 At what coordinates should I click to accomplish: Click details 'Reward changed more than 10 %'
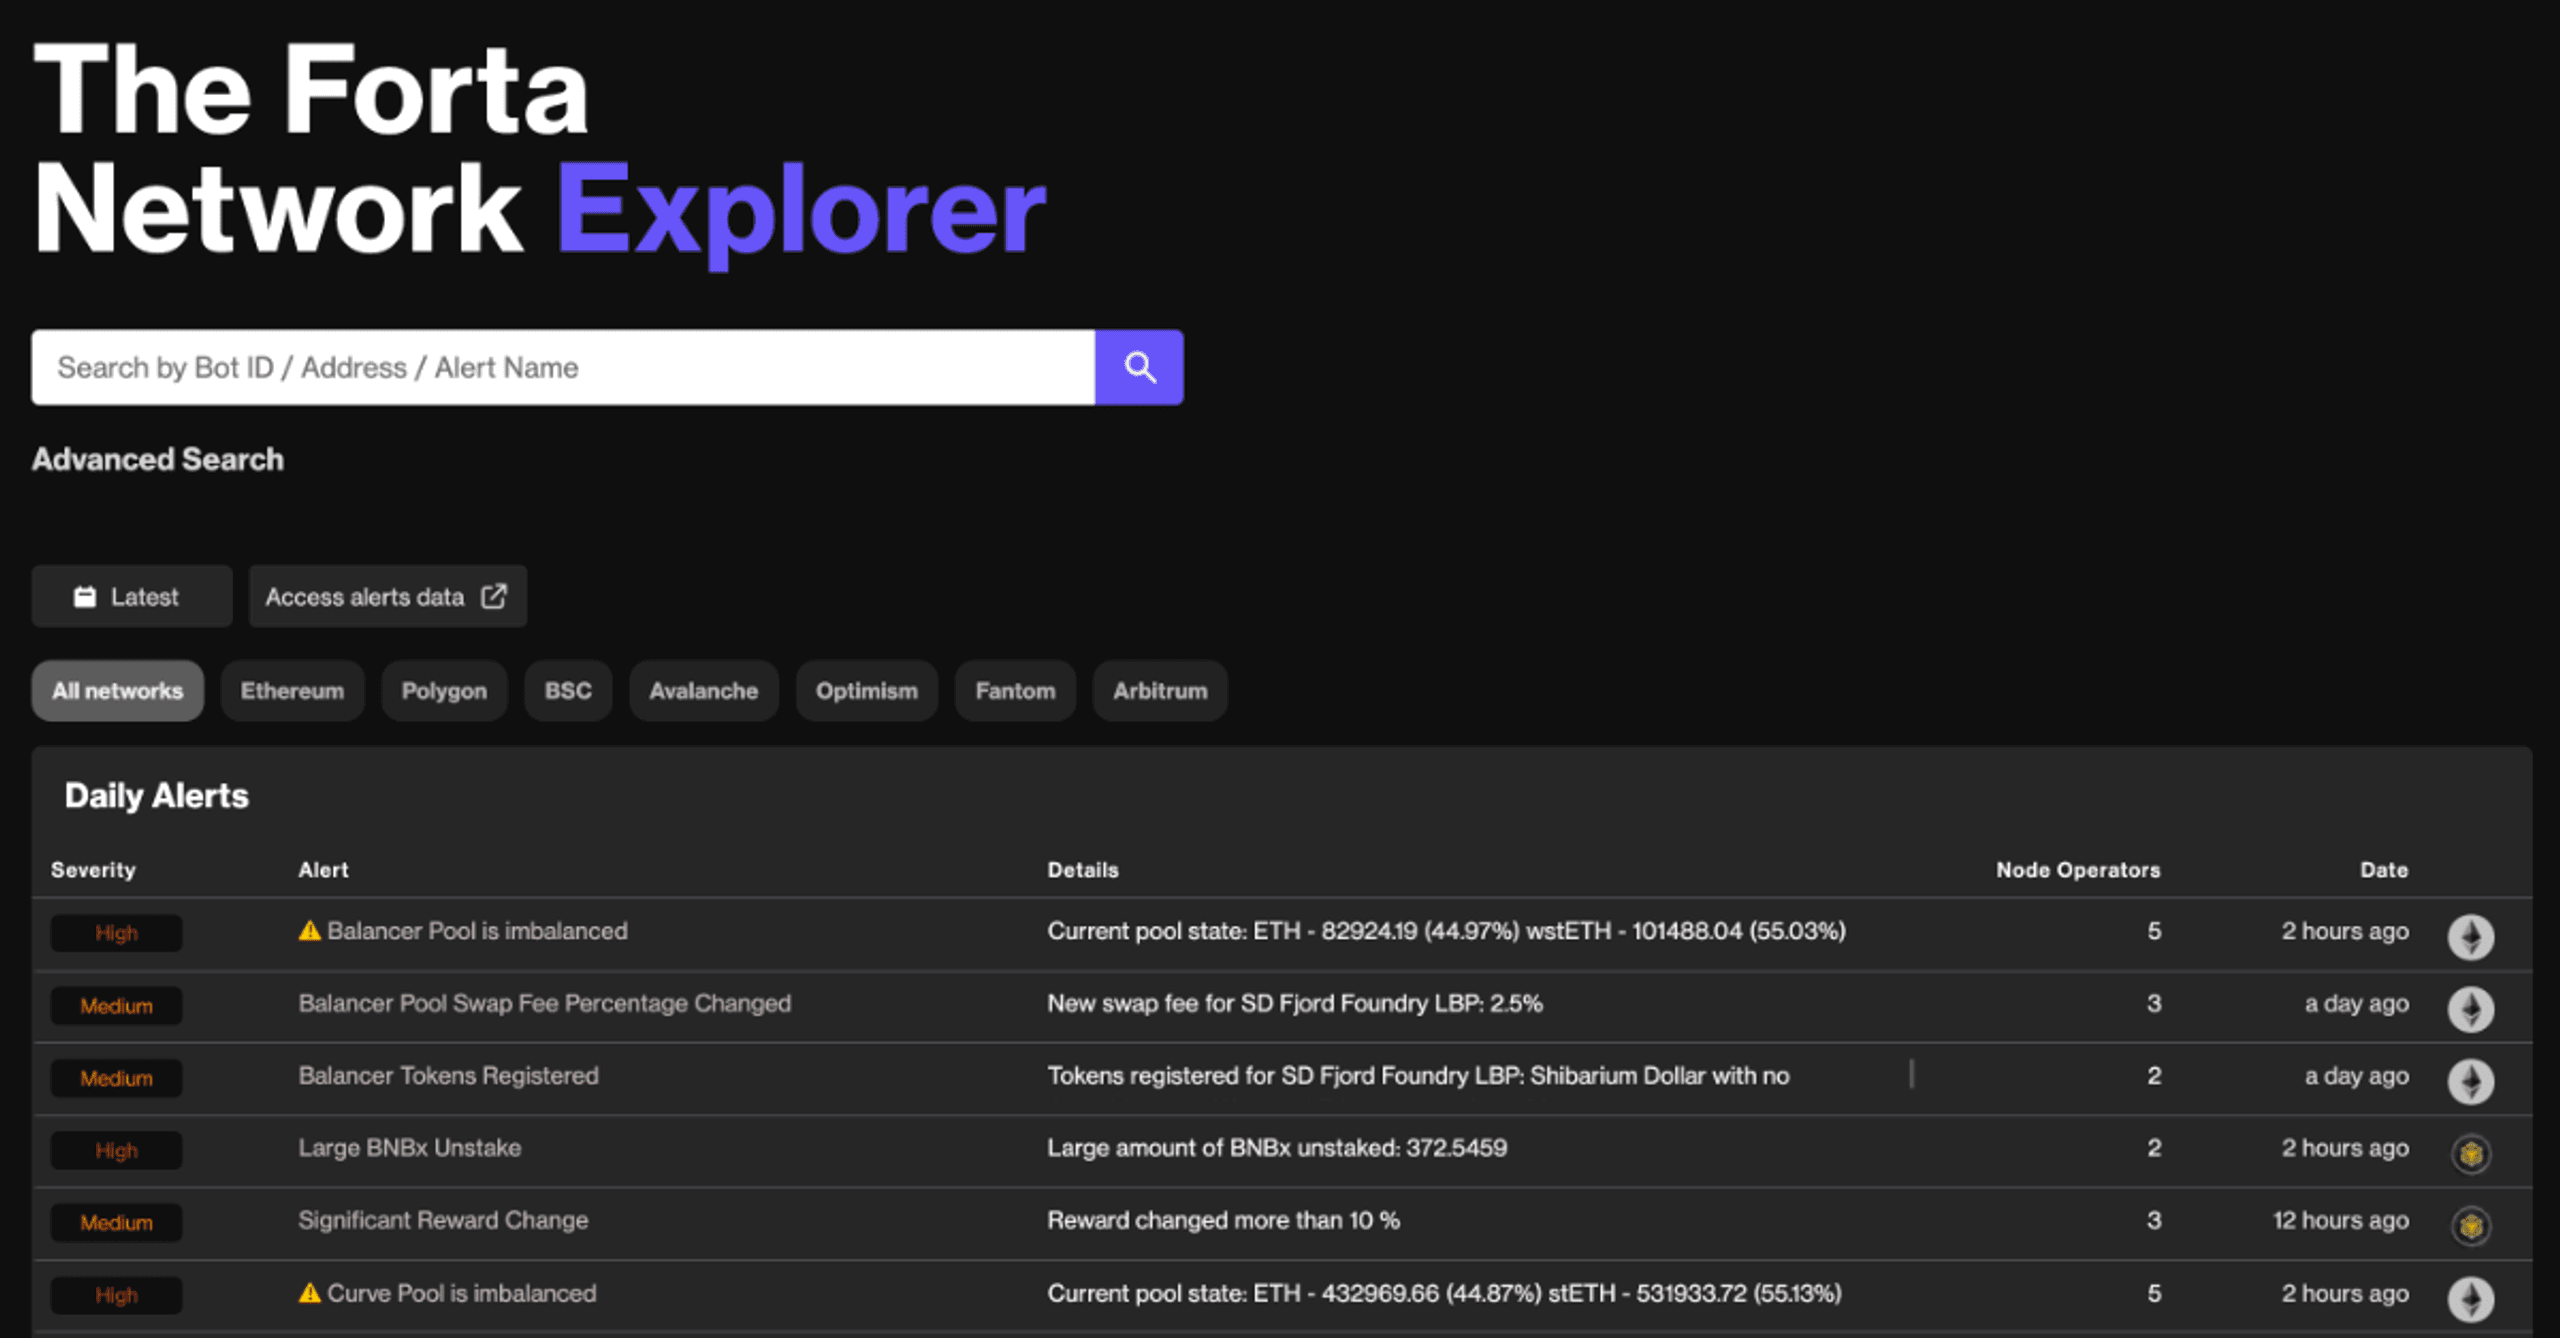(x=1223, y=1220)
